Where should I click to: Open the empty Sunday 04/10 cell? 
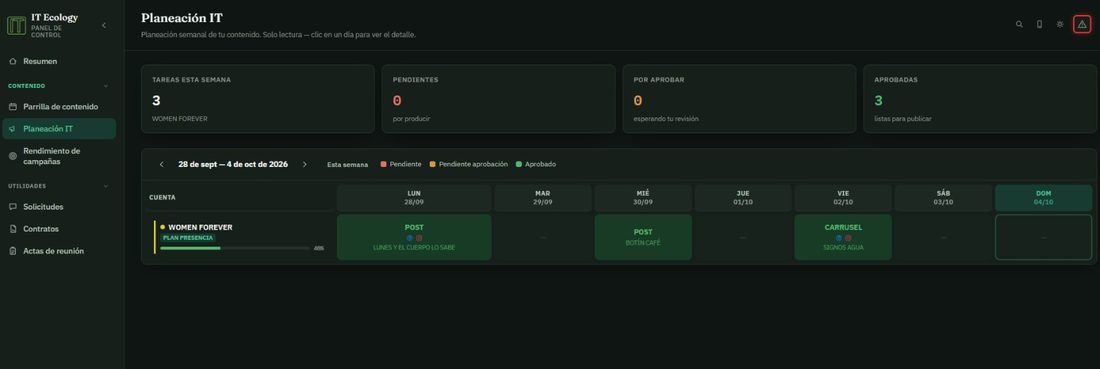1043,237
